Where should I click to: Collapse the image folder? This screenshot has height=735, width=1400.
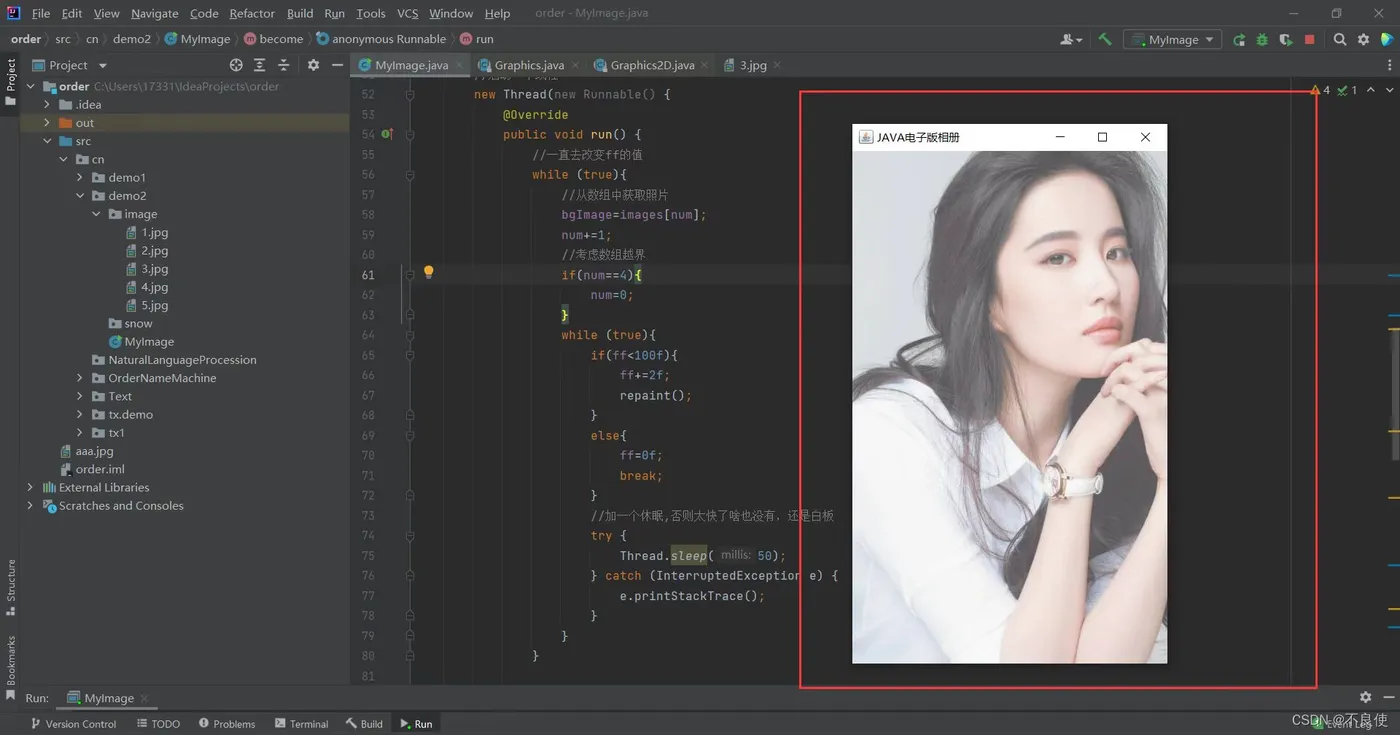tap(96, 214)
